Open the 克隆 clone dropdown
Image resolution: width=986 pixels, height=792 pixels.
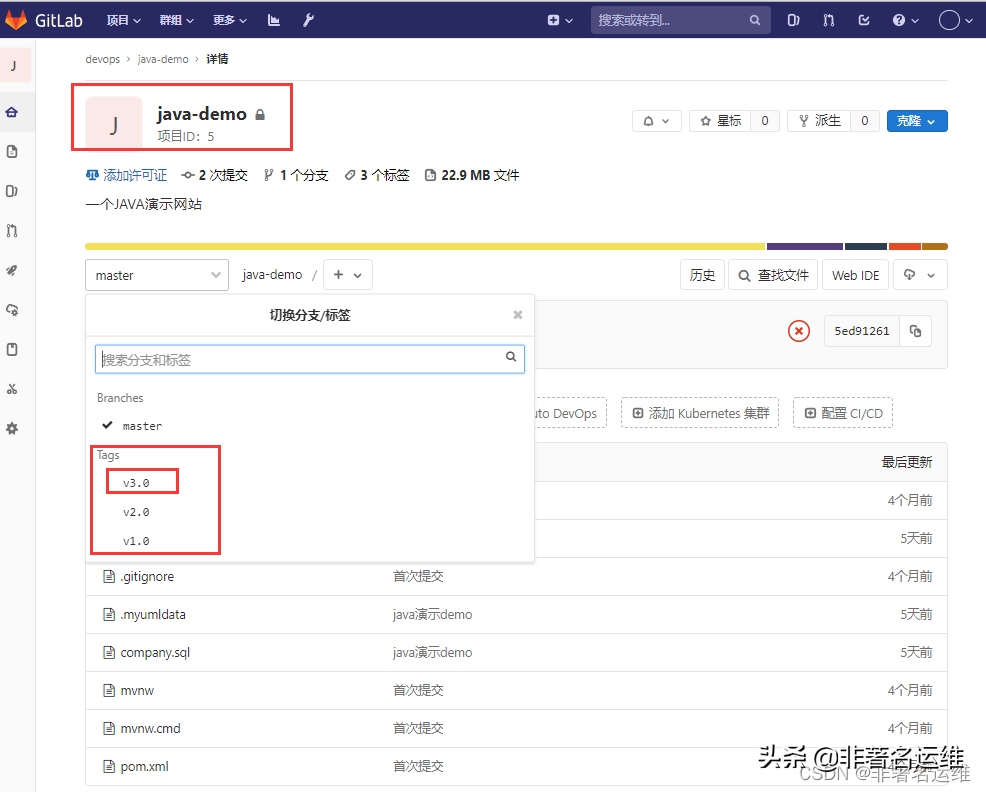916,119
